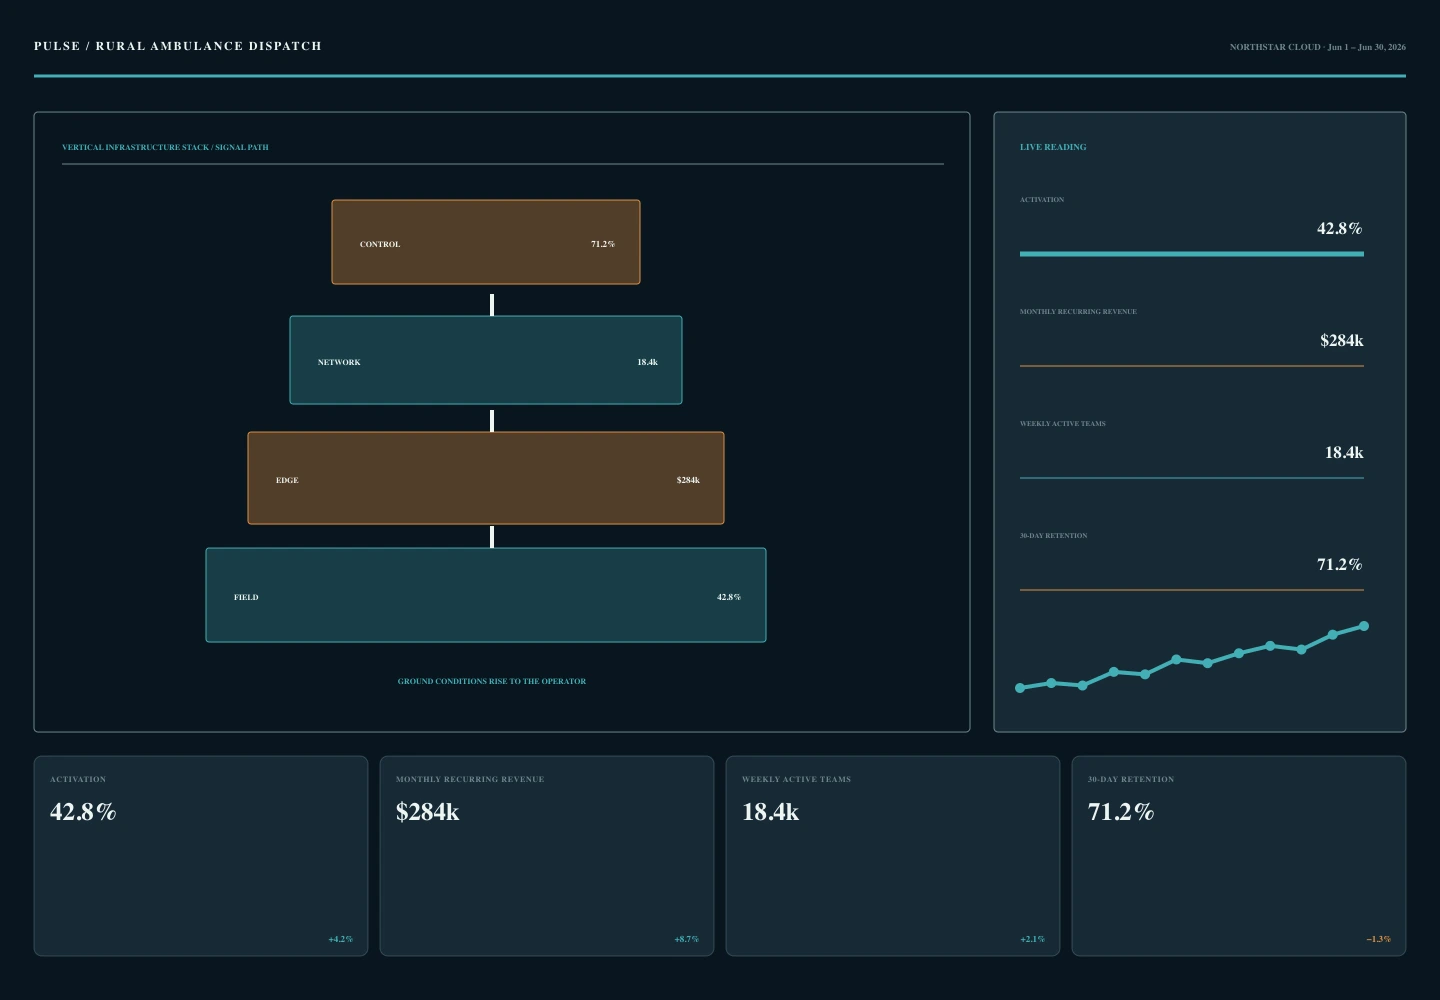Click the $284k reading in Live Reading
This screenshot has width=1440, height=1000.
[x=1342, y=340]
